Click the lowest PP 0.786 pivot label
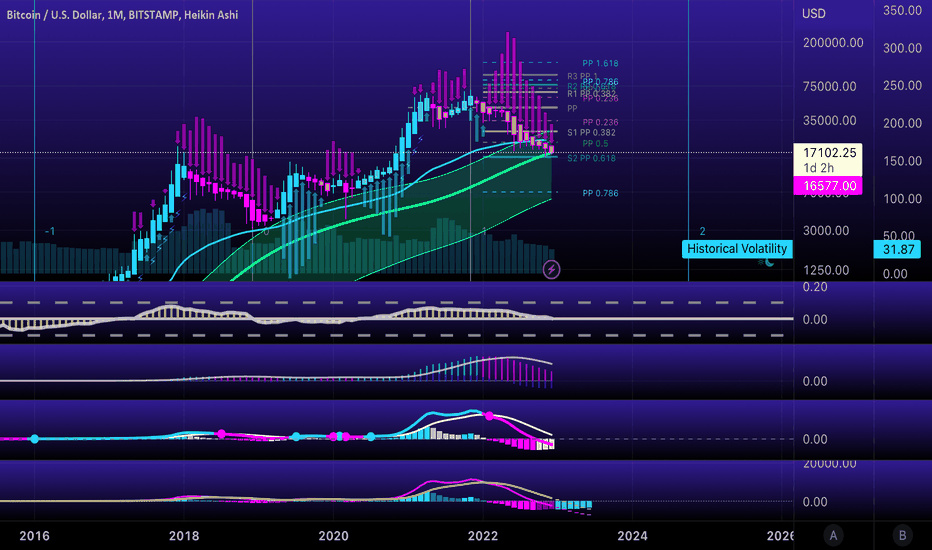932x550 pixels. click(x=600, y=193)
